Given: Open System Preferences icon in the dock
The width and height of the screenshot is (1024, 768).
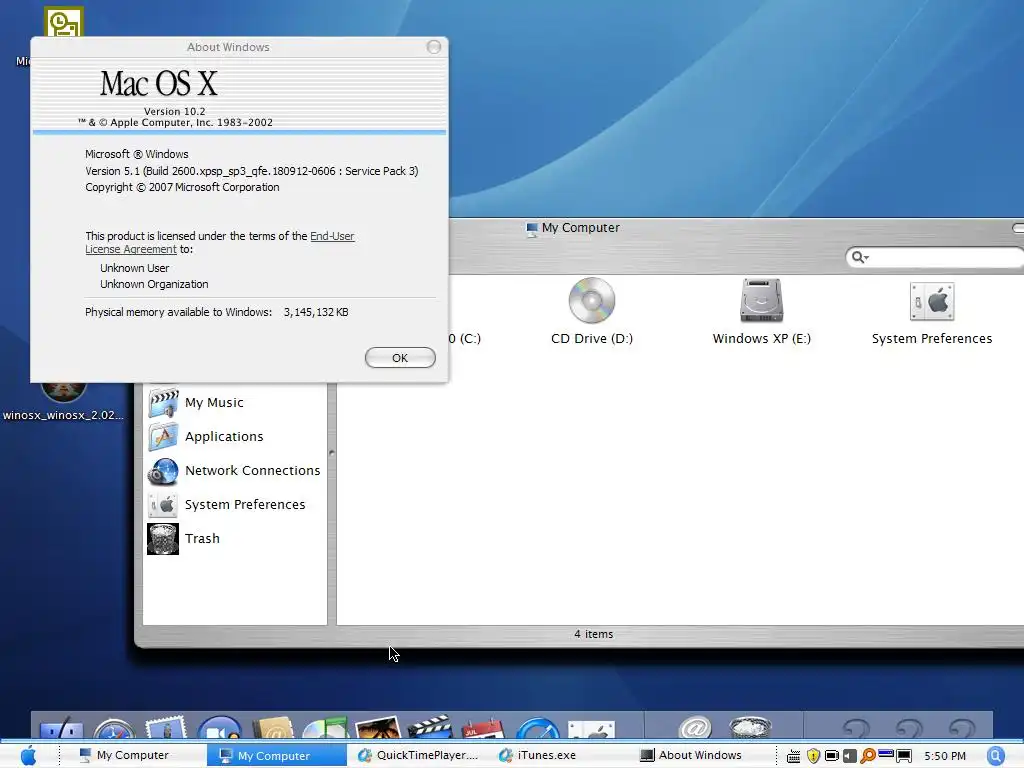Looking at the screenshot, I should (591, 729).
